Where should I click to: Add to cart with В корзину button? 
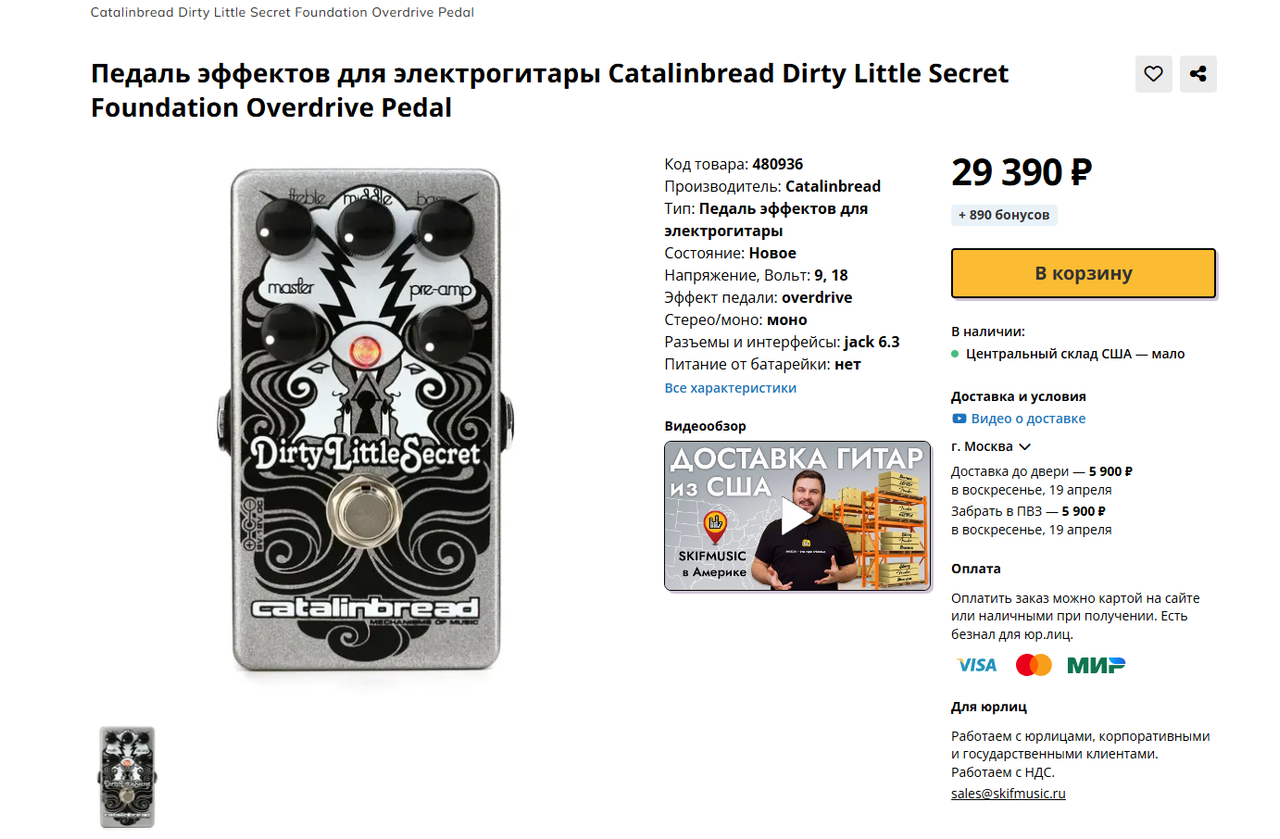1083,273
